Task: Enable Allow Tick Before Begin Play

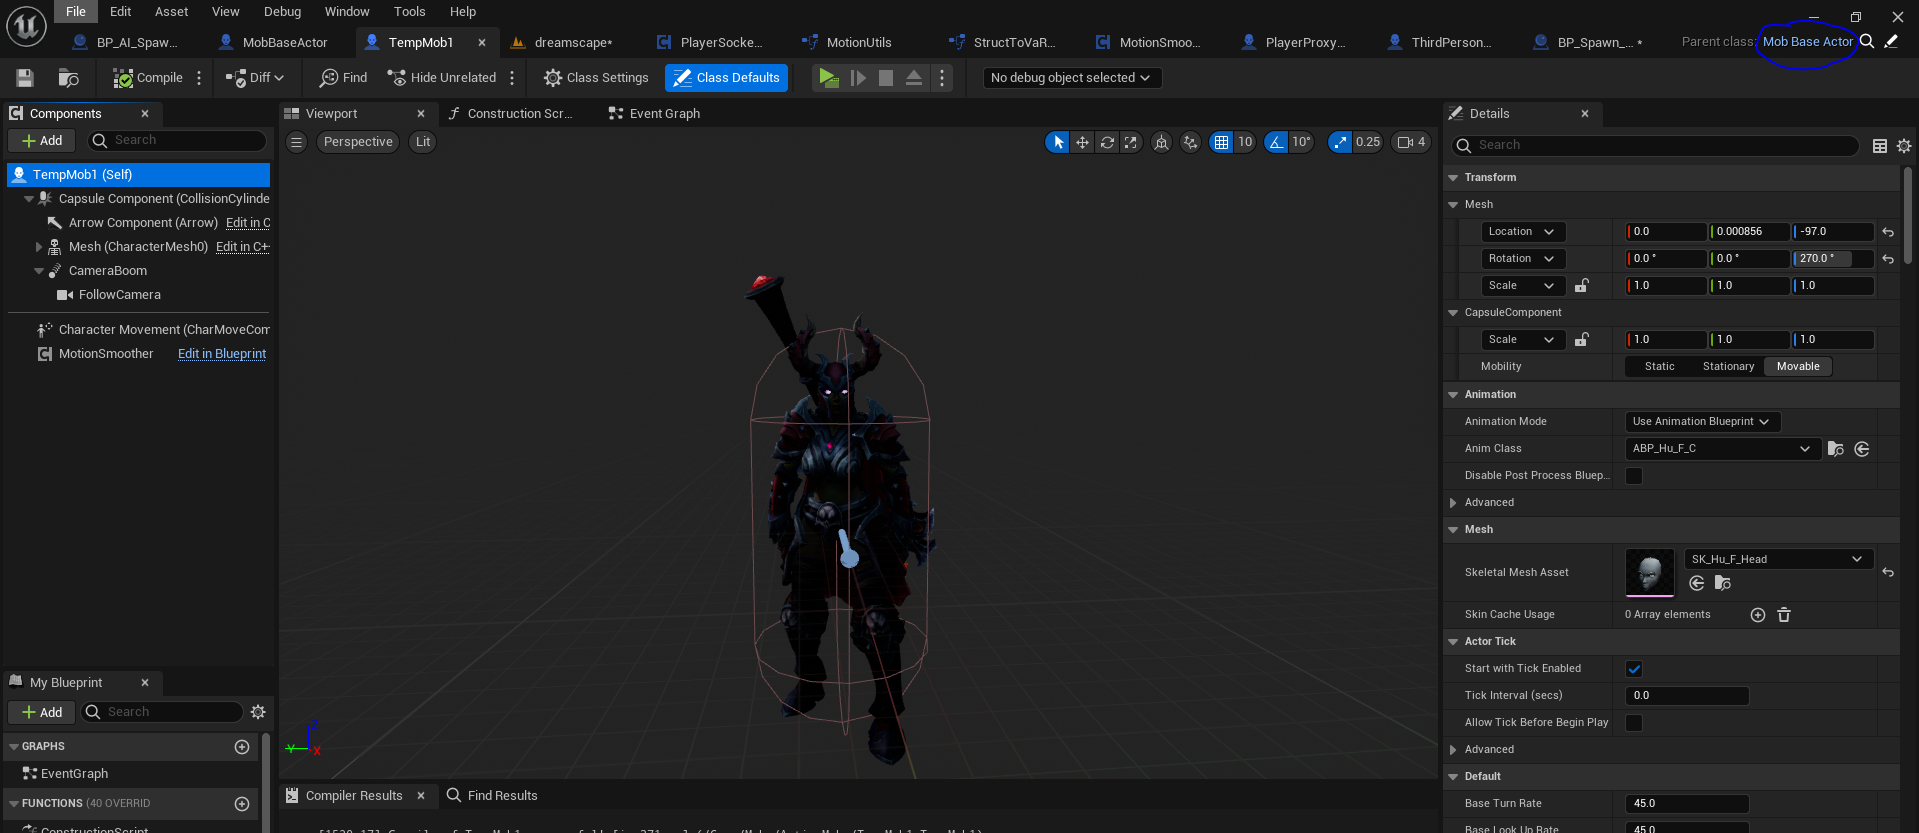Action: point(1634,723)
